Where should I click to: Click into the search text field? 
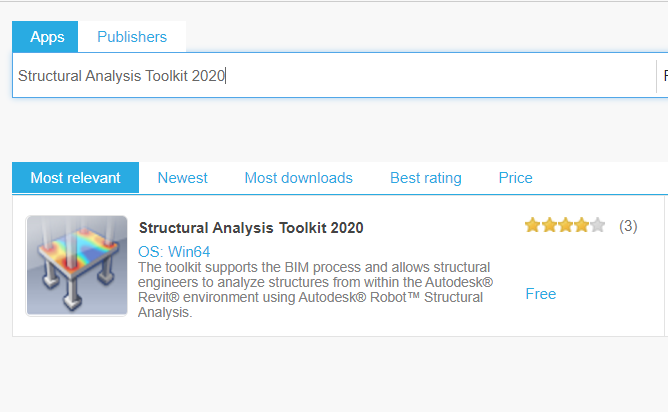click(334, 75)
